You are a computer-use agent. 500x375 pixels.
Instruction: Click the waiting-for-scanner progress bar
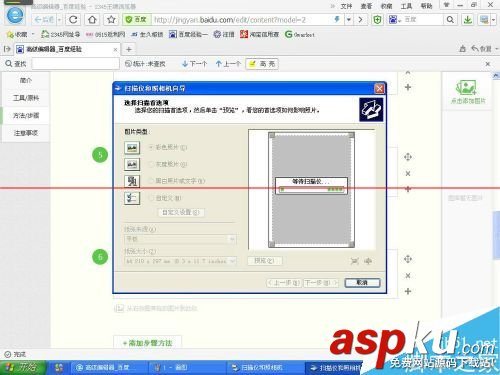[x=311, y=189]
